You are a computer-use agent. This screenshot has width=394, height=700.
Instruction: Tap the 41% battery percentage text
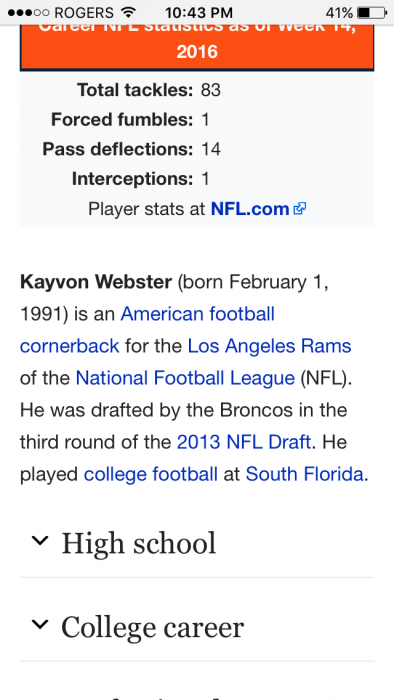point(340,12)
